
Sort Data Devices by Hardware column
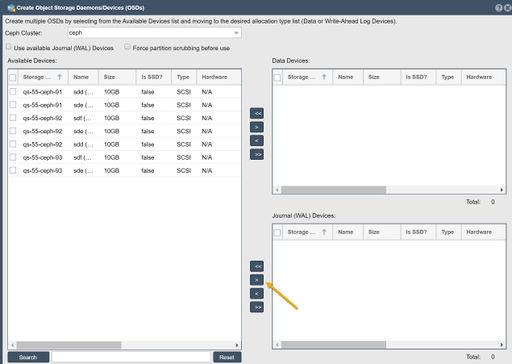click(x=483, y=77)
